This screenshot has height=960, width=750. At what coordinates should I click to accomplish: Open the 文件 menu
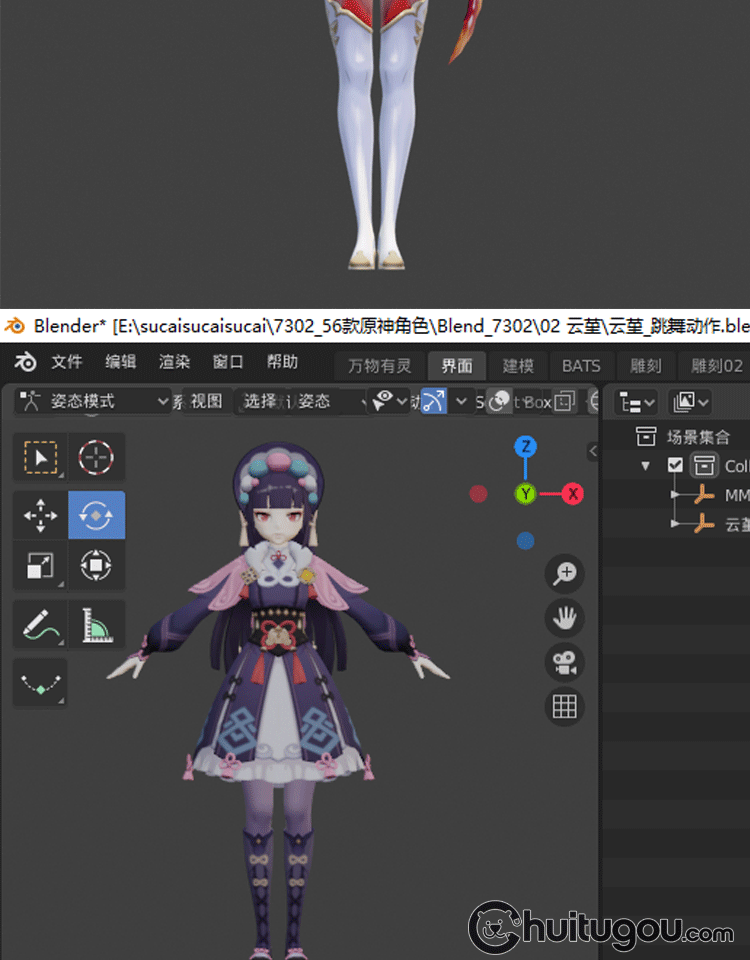click(67, 362)
